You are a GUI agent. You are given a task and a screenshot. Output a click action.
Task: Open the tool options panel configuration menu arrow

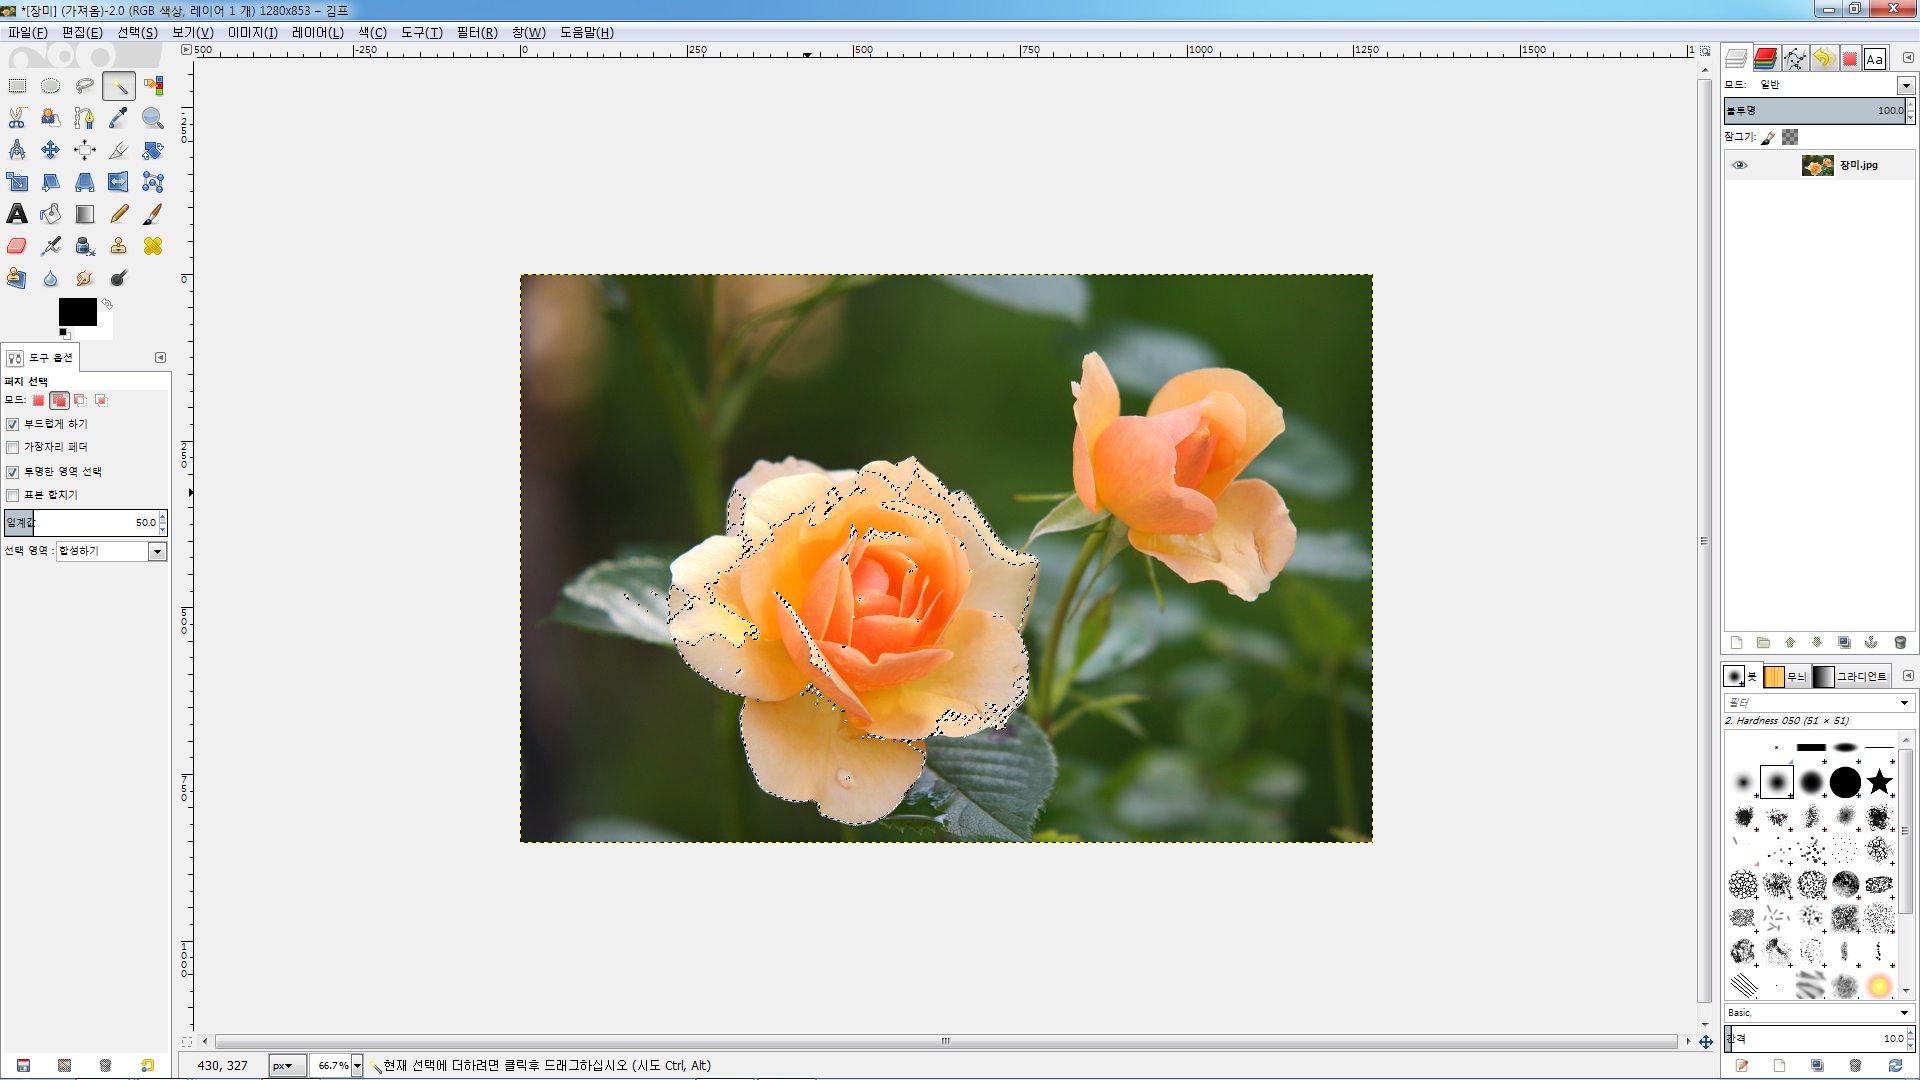160,357
